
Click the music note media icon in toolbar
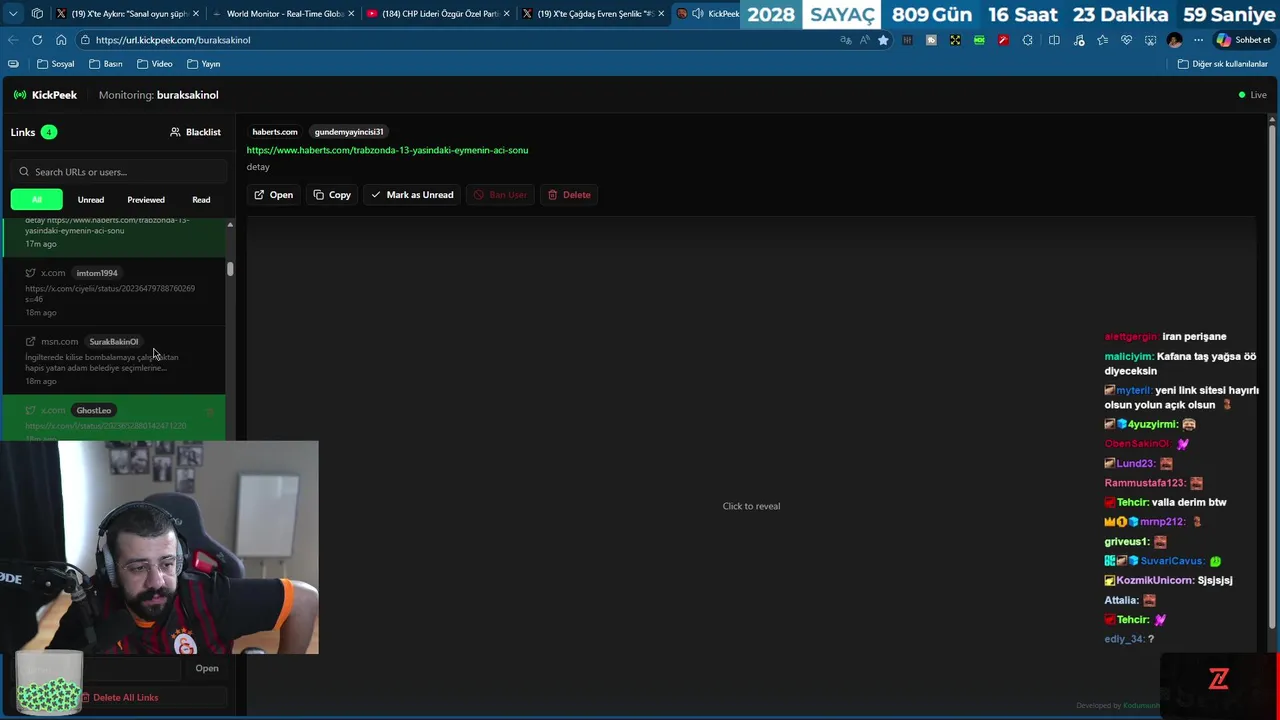click(x=1079, y=40)
